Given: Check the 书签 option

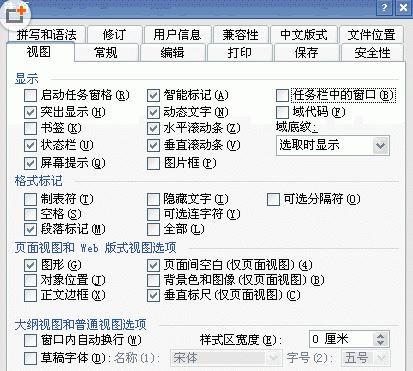Looking at the screenshot, I should point(30,128).
